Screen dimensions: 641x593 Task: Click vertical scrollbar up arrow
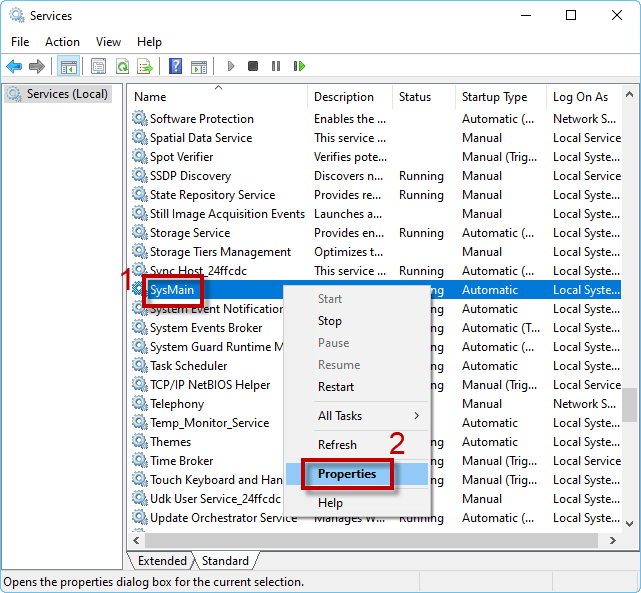click(x=630, y=95)
